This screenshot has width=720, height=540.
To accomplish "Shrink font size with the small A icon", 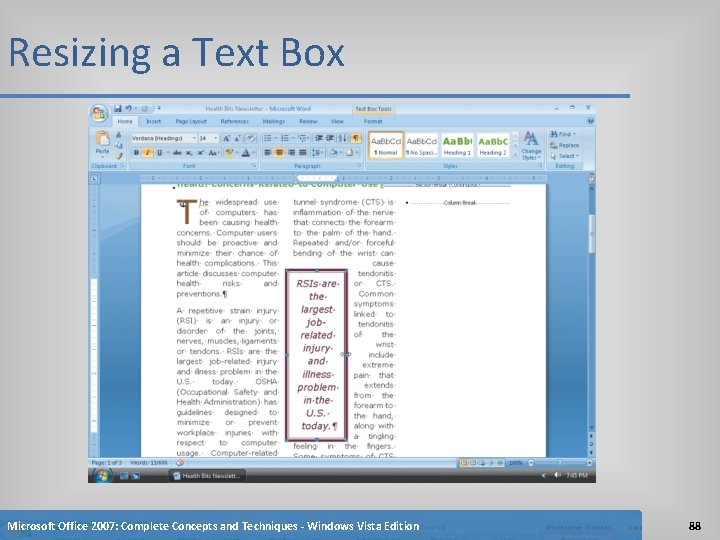I will pyautogui.click(x=237, y=138).
